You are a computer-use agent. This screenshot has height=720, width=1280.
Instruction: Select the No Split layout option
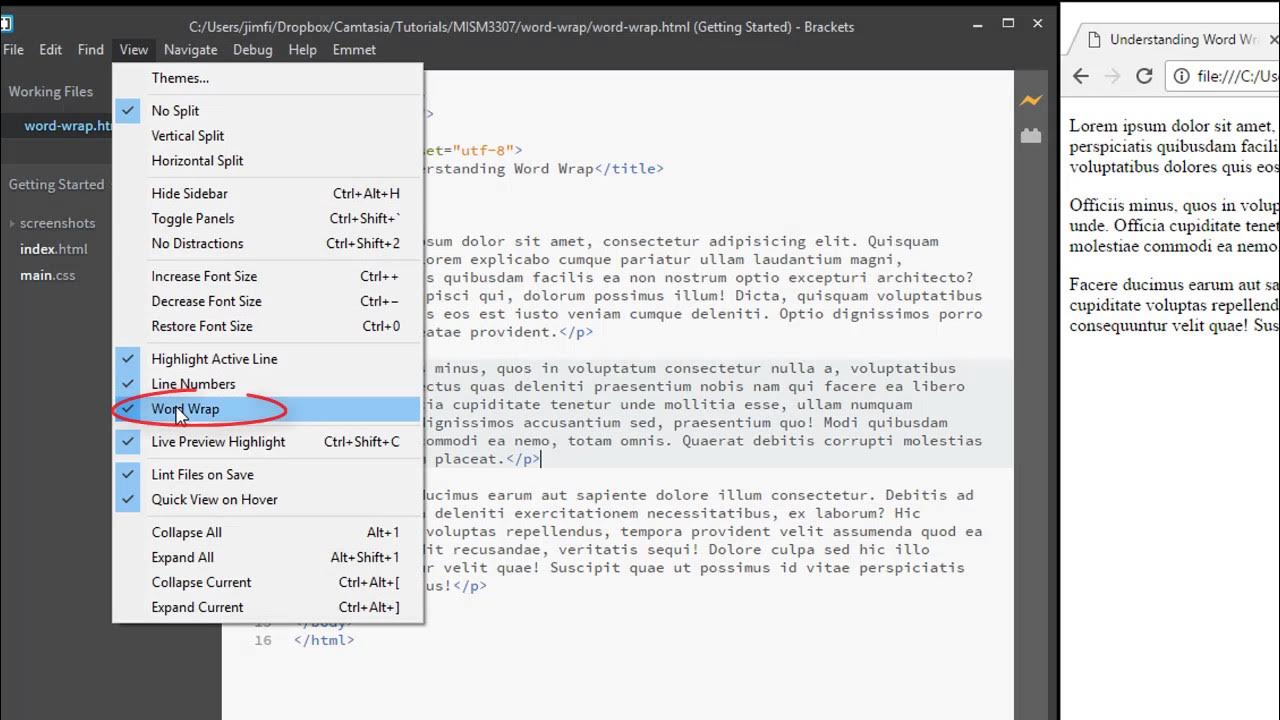pos(267,111)
